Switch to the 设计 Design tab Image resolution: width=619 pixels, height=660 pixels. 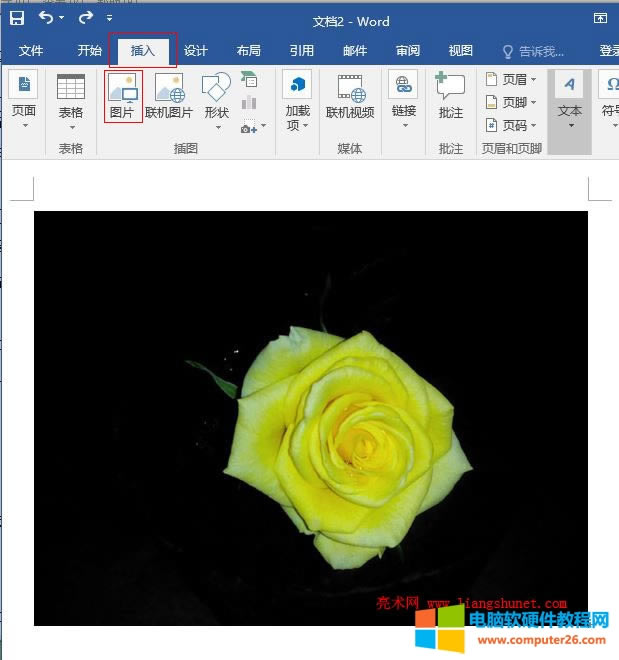[x=196, y=51]
